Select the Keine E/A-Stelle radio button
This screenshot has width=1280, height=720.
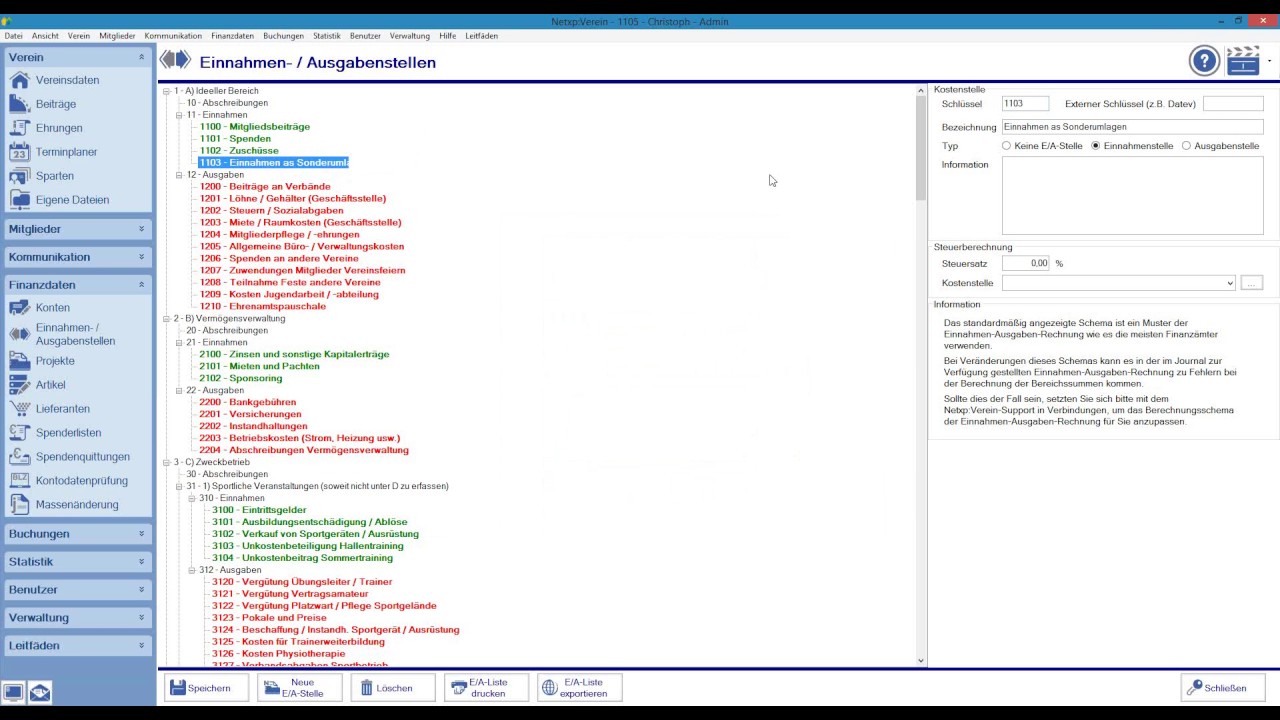[1006, 146]
